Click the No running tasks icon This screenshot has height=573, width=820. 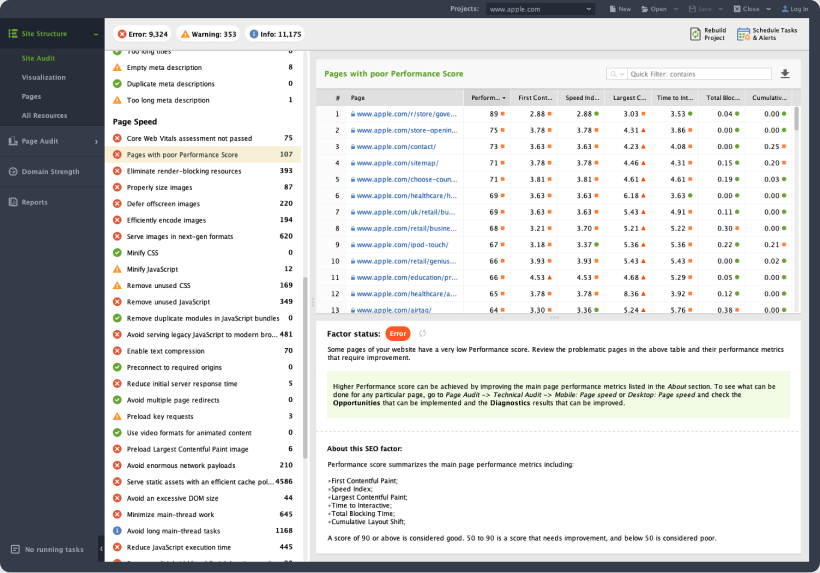[15, 549]
